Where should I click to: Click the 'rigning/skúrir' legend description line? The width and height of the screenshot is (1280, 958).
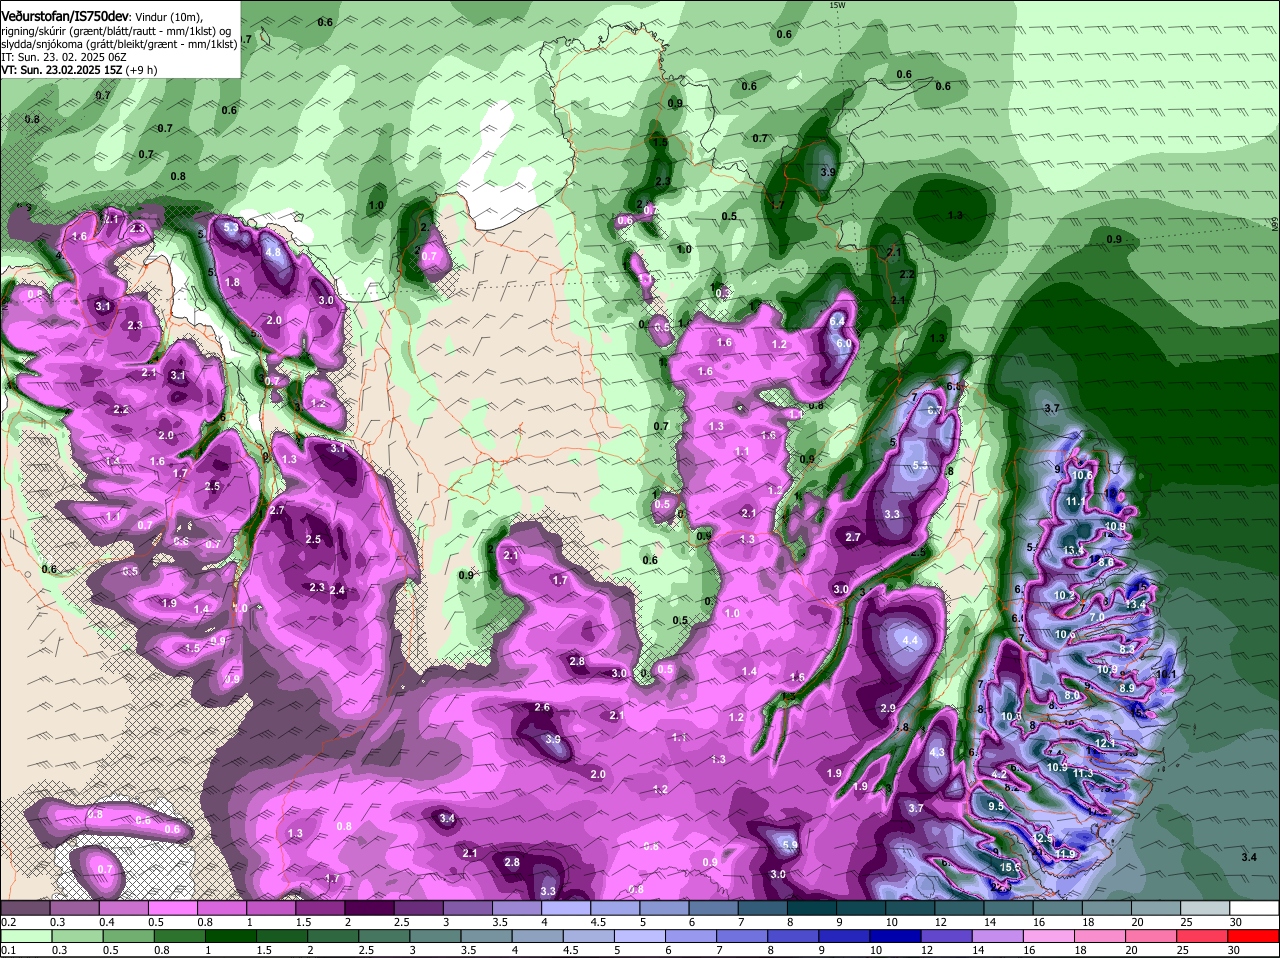116,30
